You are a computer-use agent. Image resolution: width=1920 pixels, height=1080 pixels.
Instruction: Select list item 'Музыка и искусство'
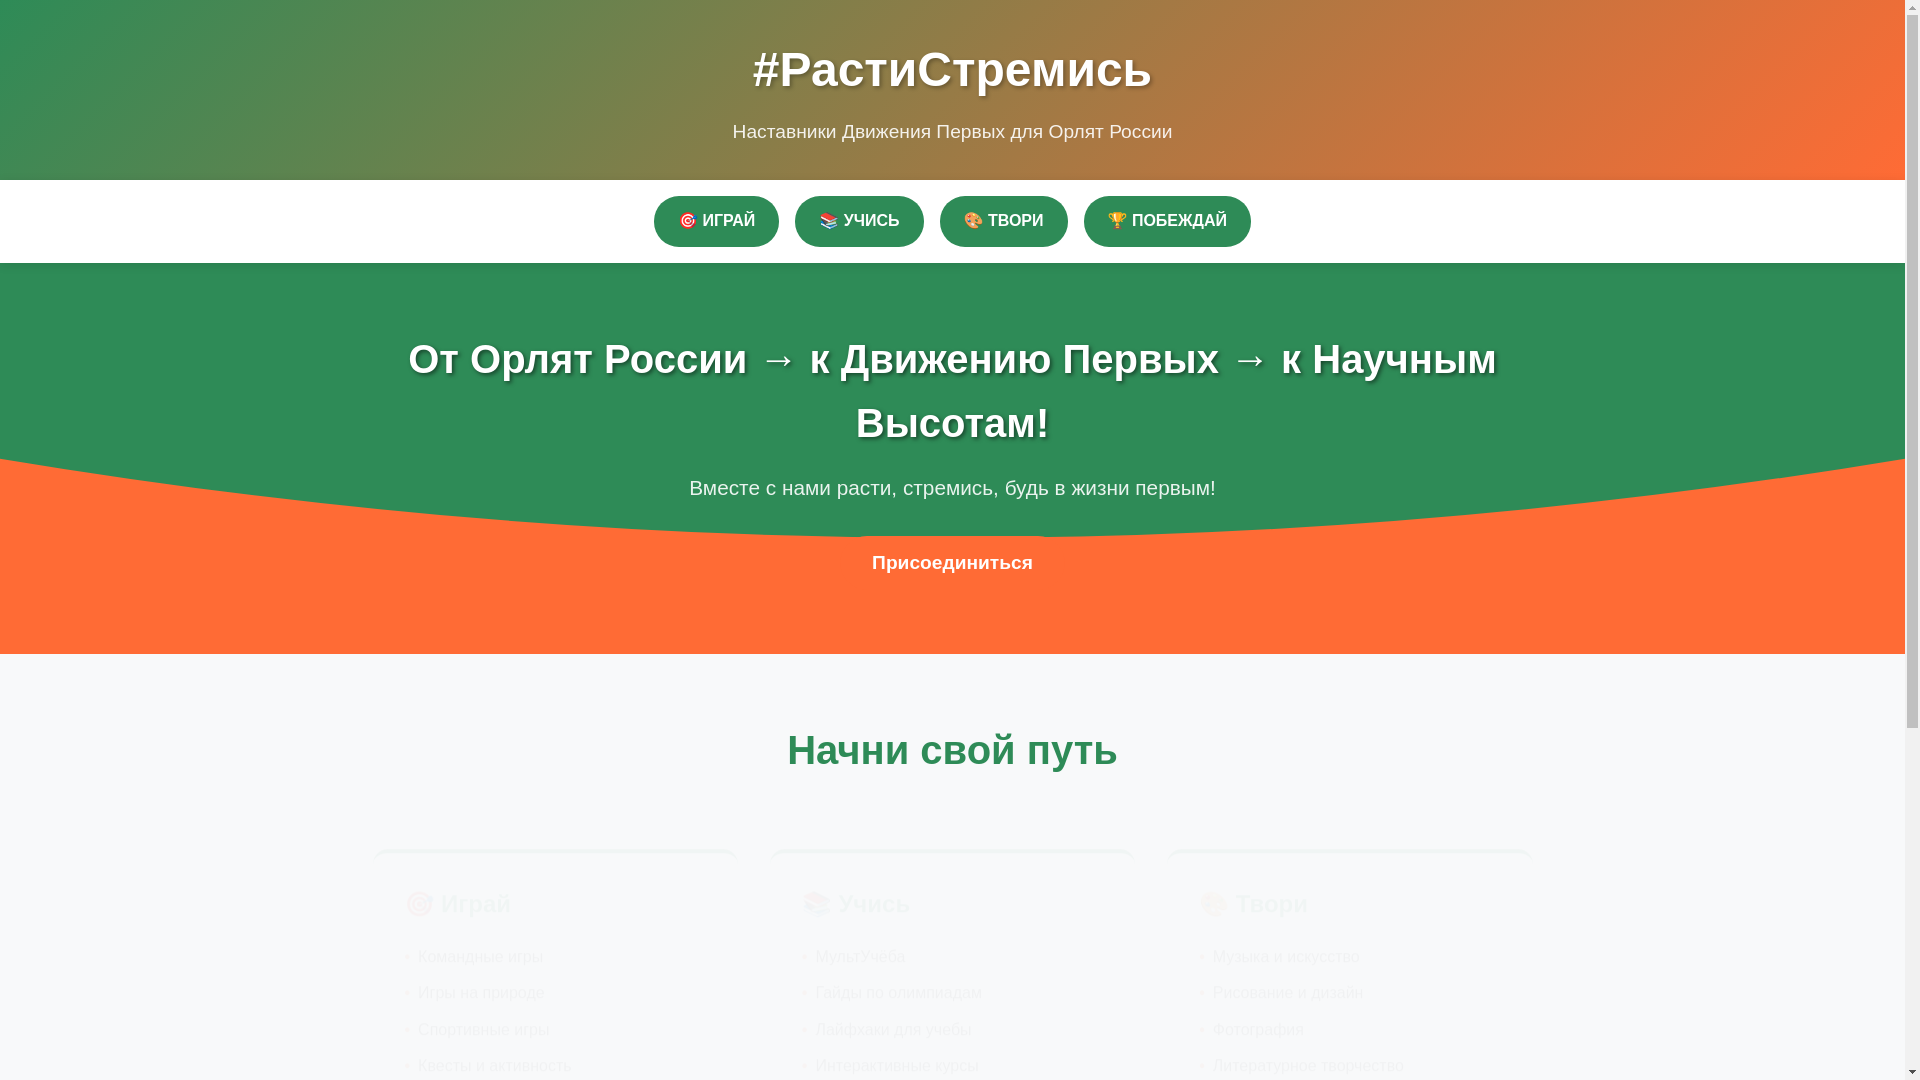[x=1286, y=957]
